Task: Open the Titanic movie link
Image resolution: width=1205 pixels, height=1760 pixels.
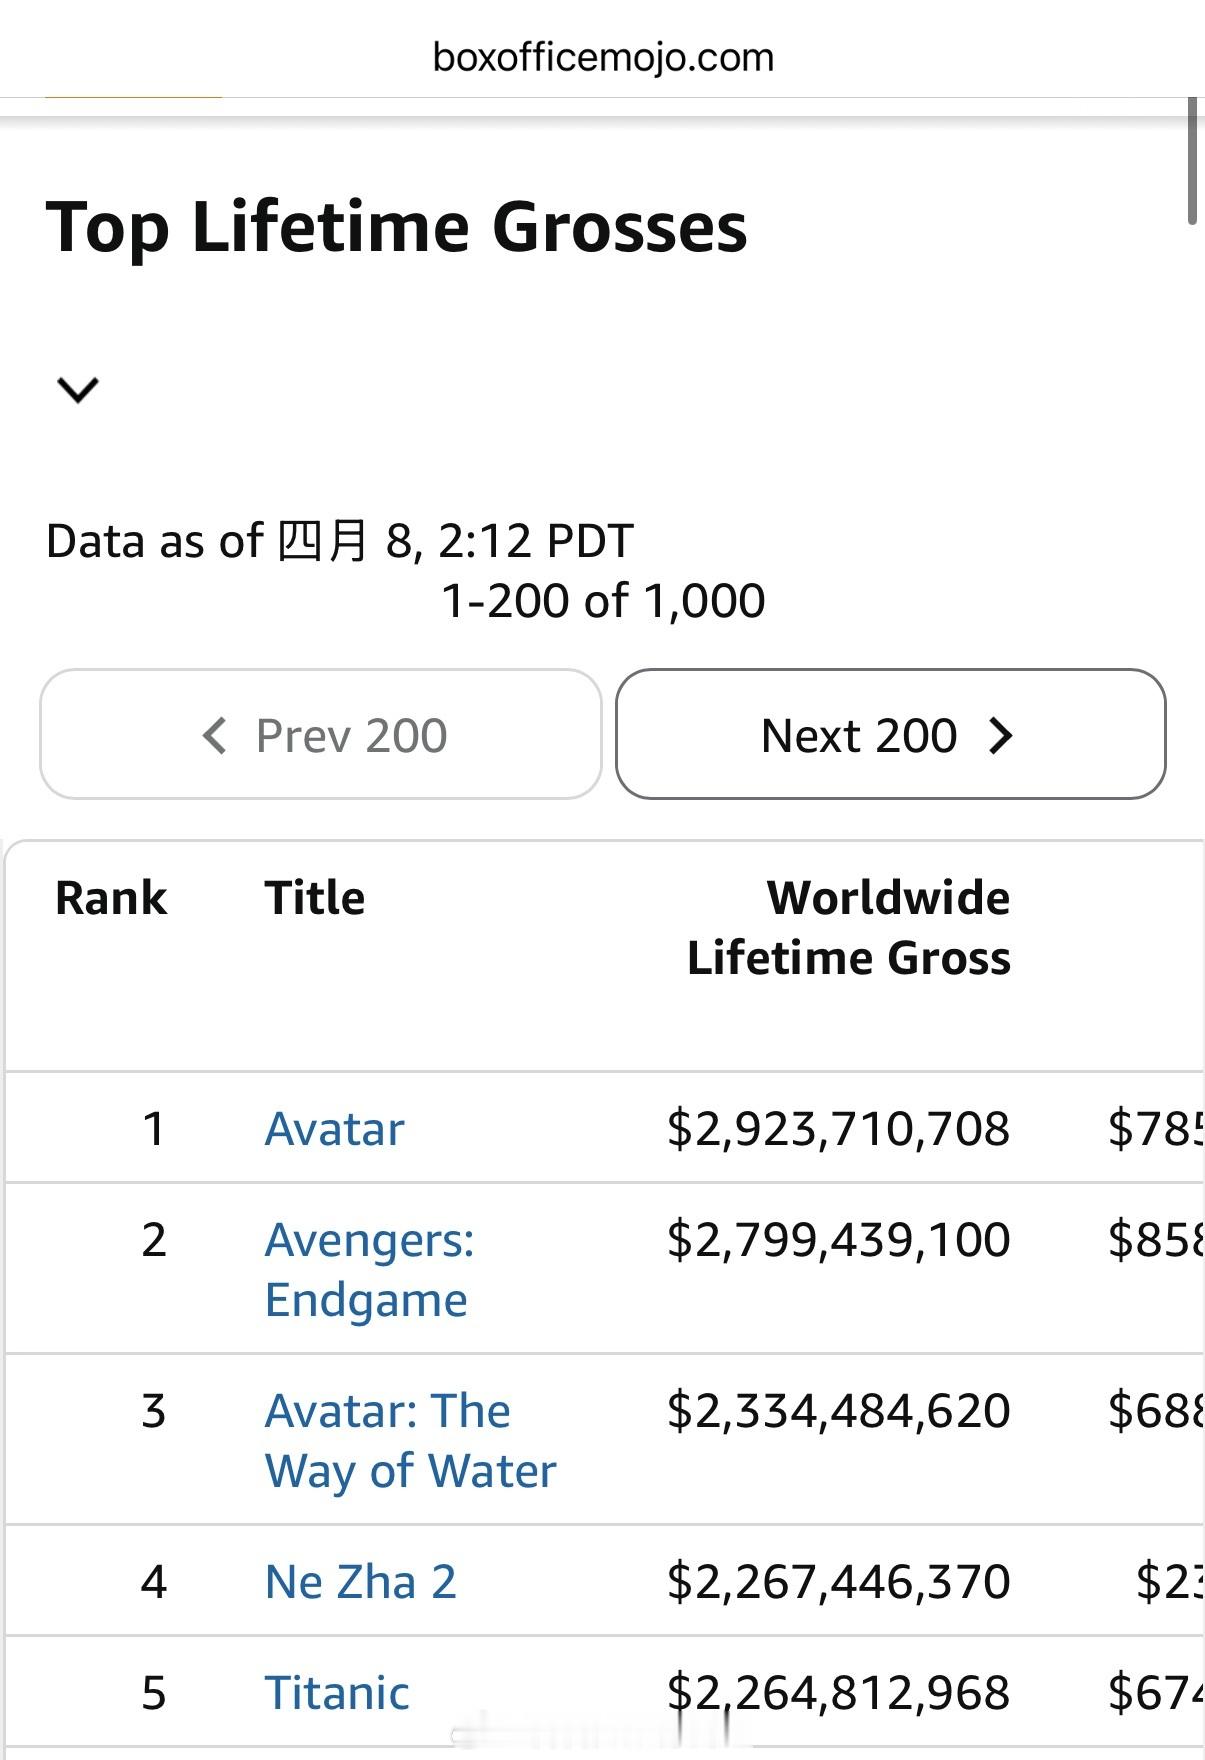Action: tap(337, 1693)
